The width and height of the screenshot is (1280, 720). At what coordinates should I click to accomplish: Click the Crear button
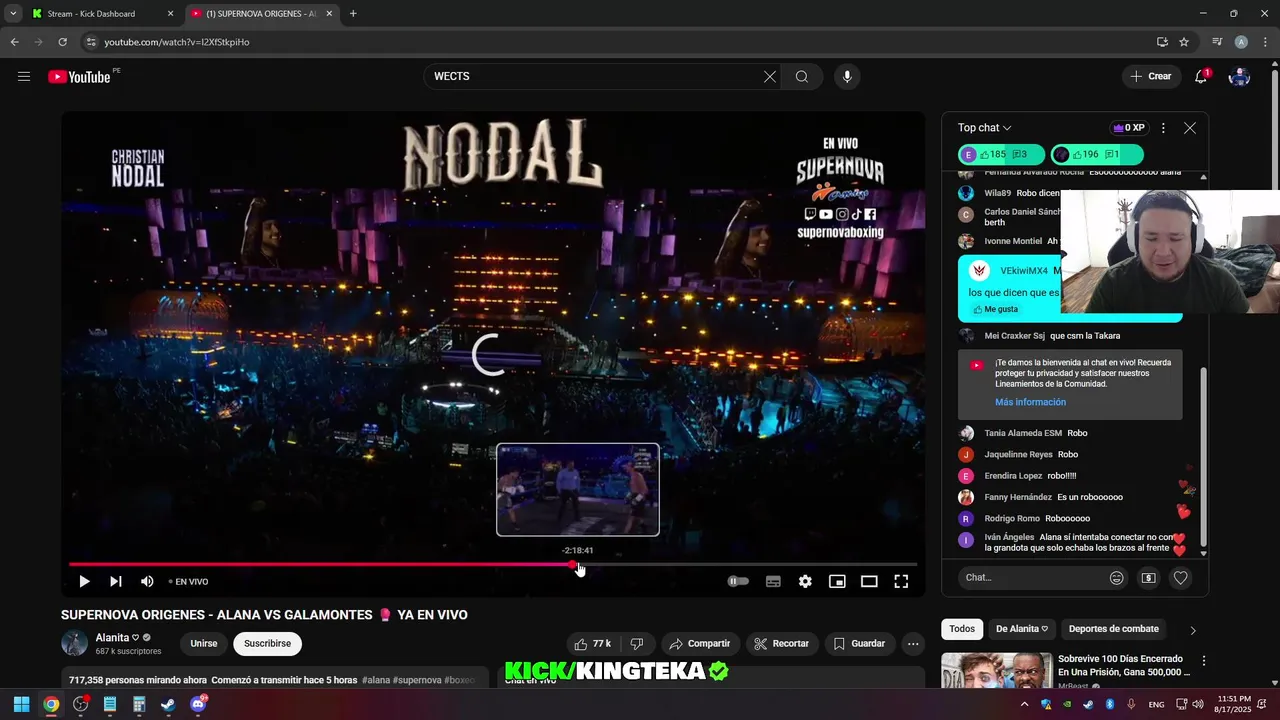(x=1150, y=76)
